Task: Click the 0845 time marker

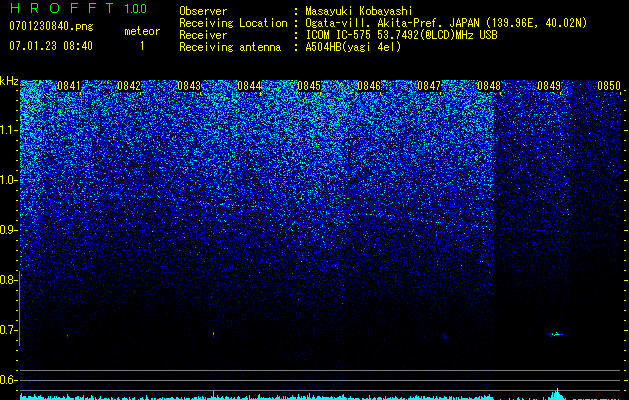Action: 309,86
